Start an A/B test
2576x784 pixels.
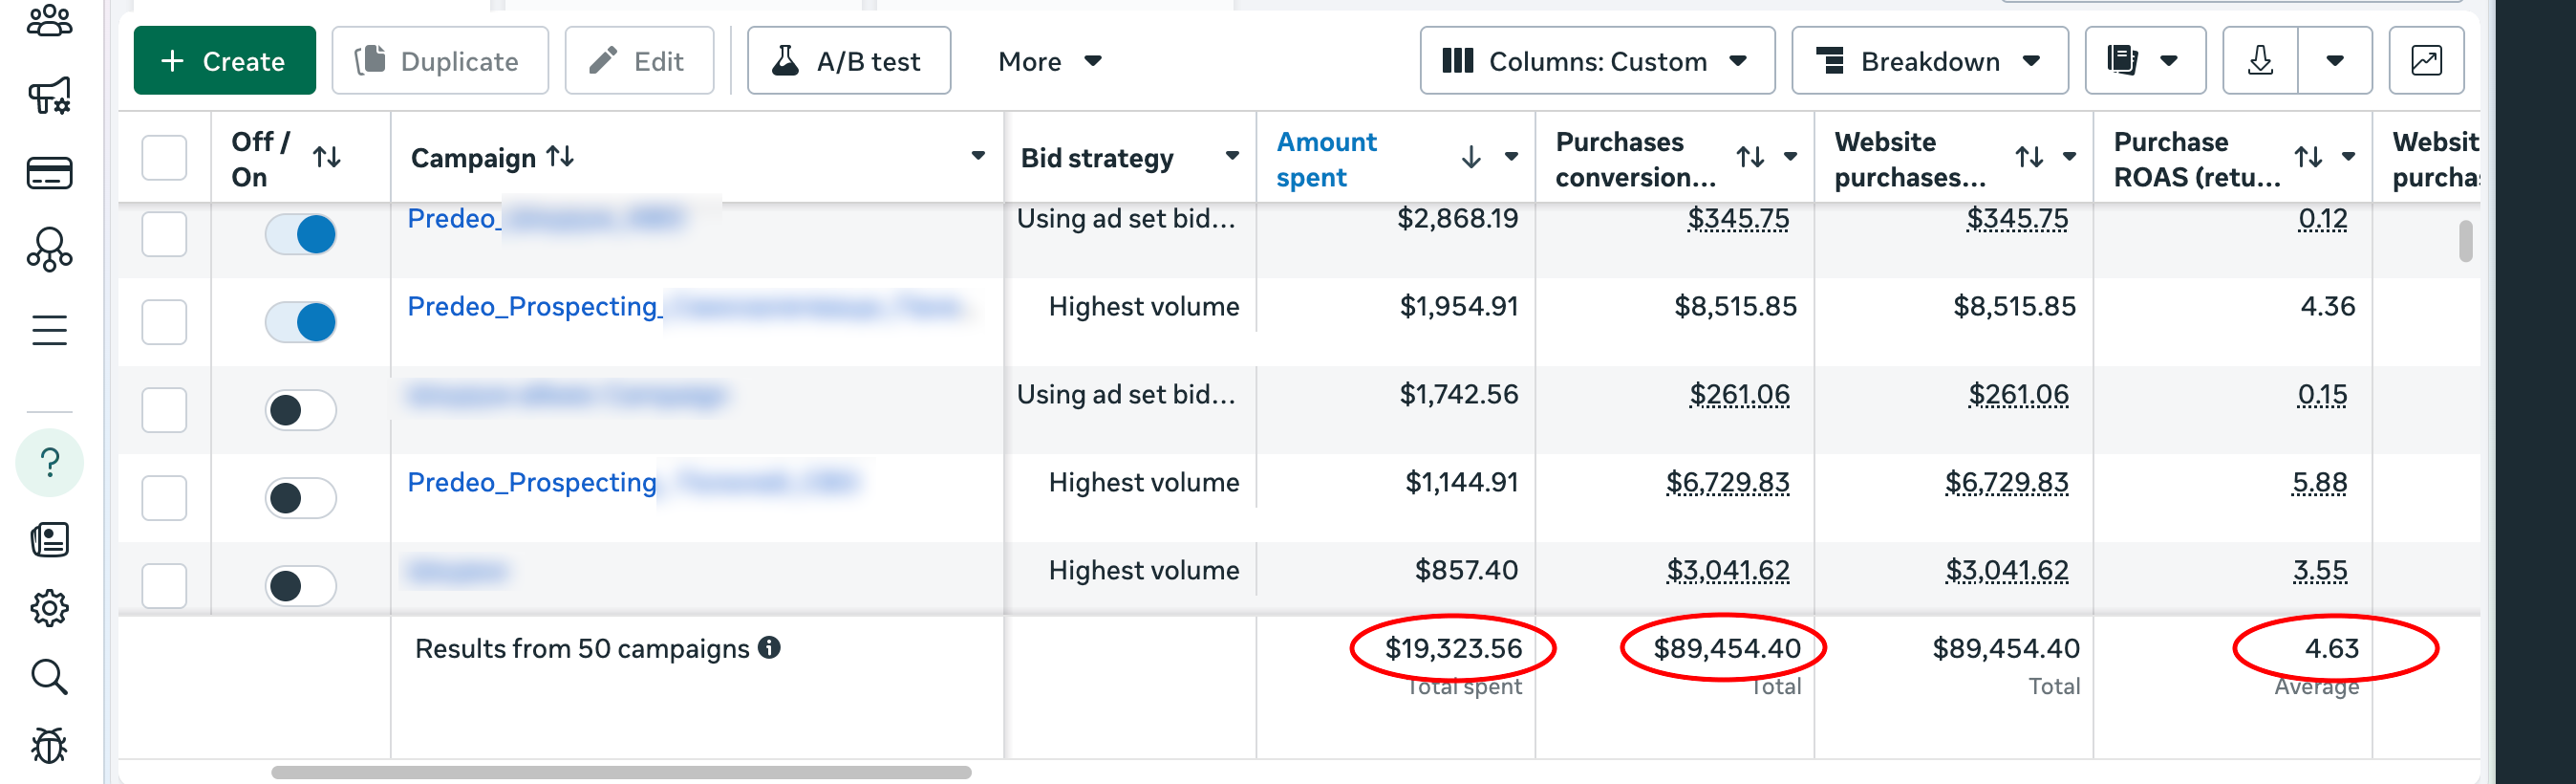point(848,61)
